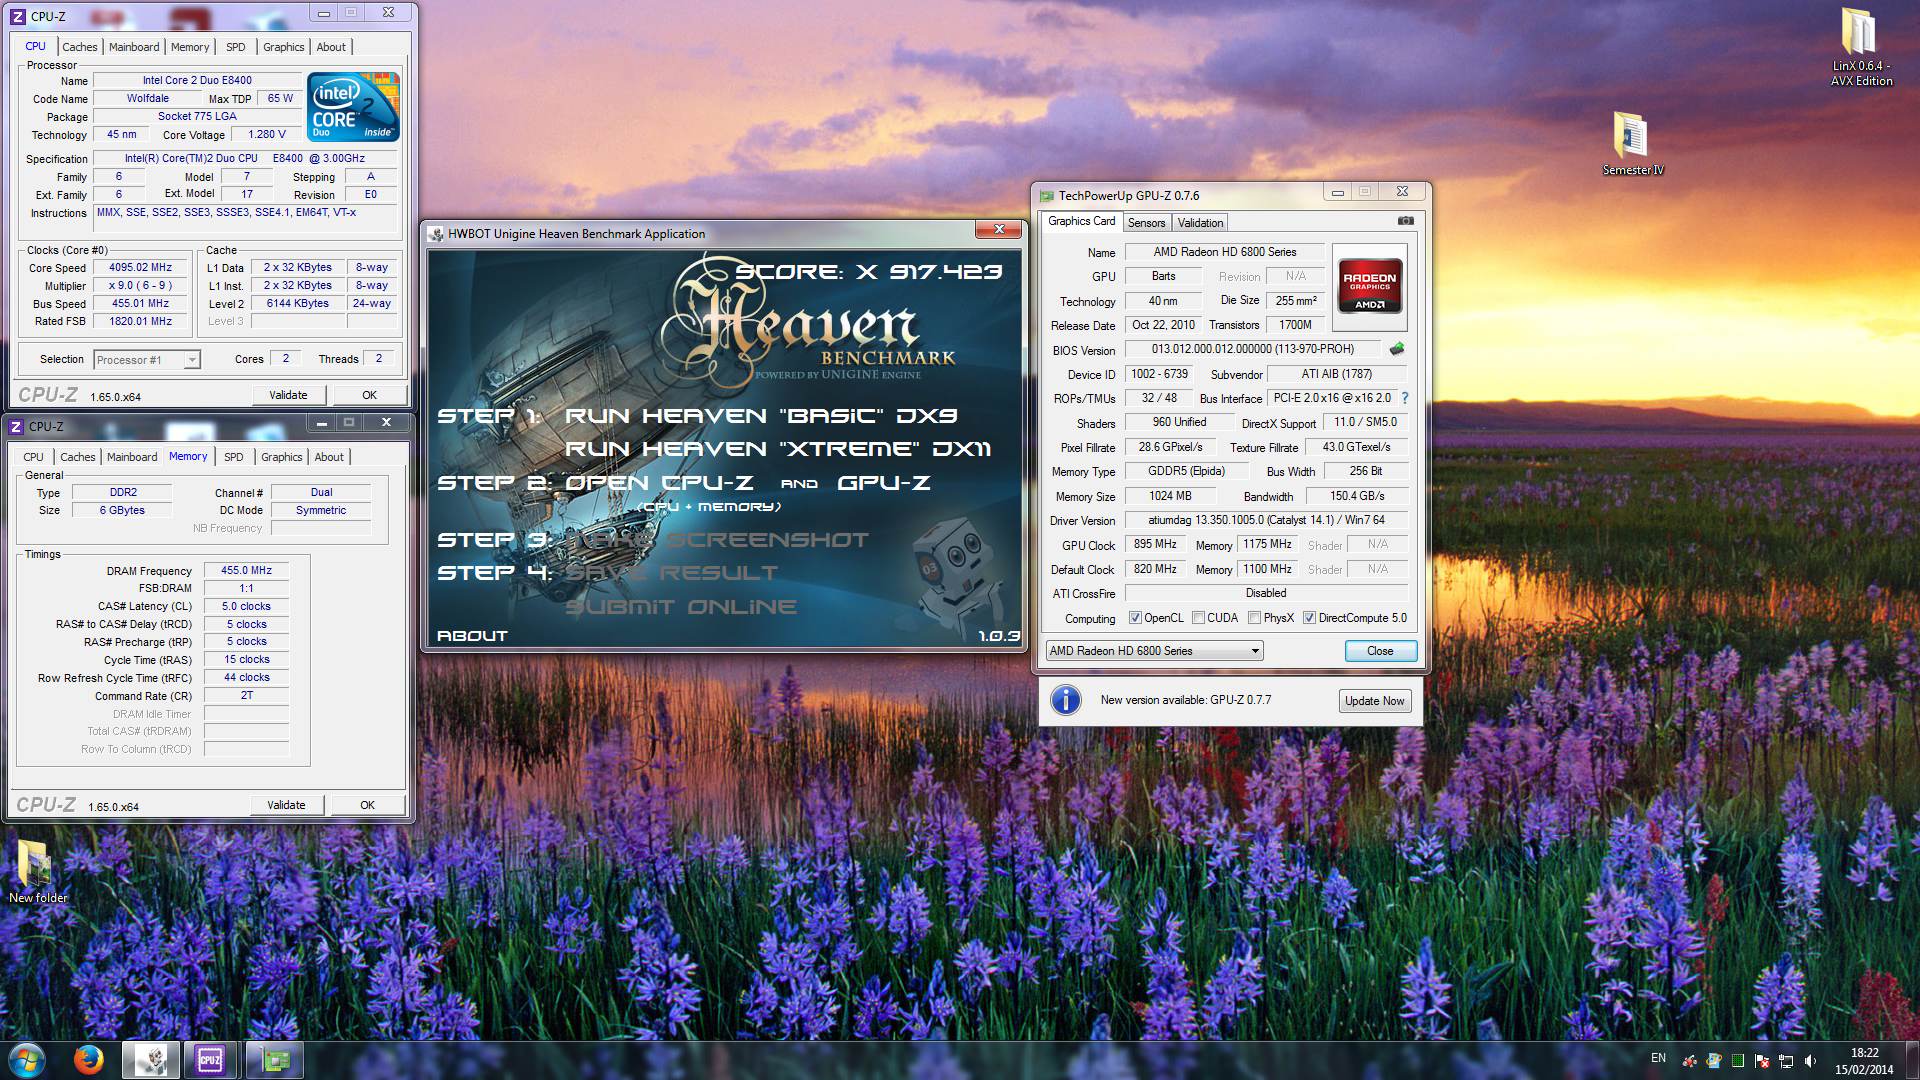Open the Windows Start menu orb
1920x1080 pixels.
(27, 1059)
